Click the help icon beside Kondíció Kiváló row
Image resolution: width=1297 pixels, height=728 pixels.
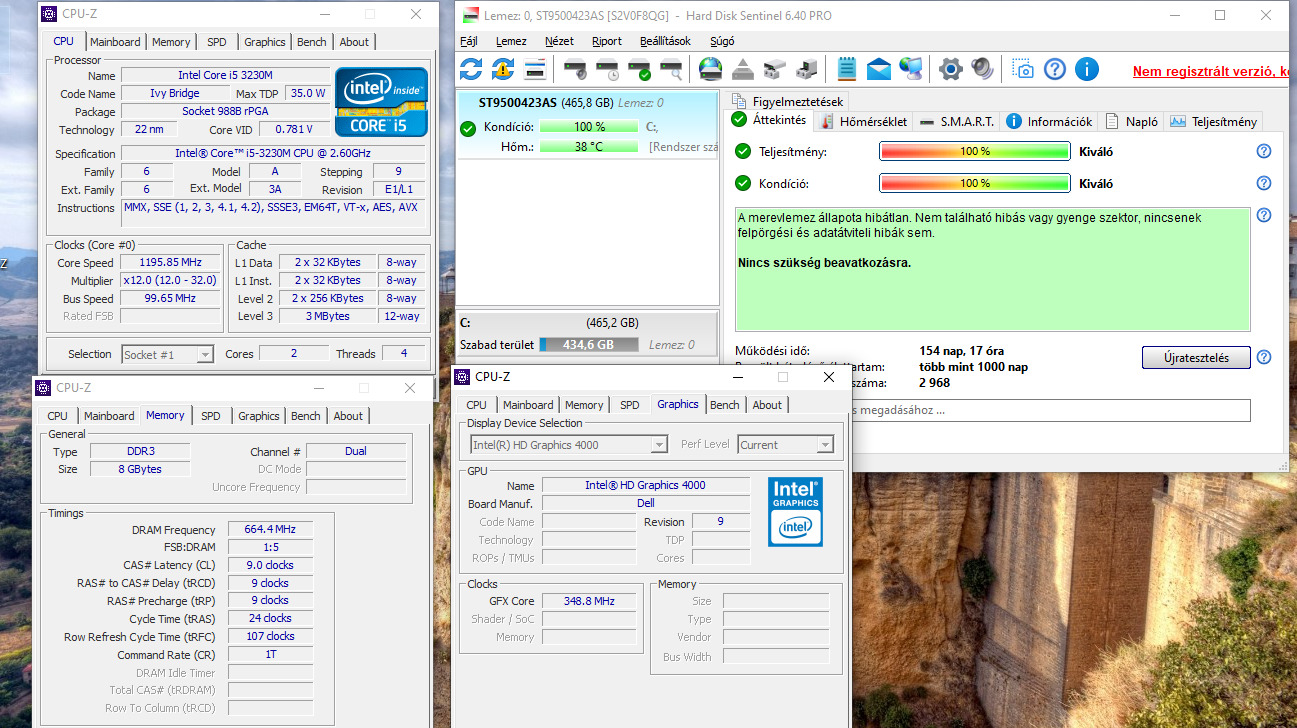pyautogui.click(x=1264, y=183)
